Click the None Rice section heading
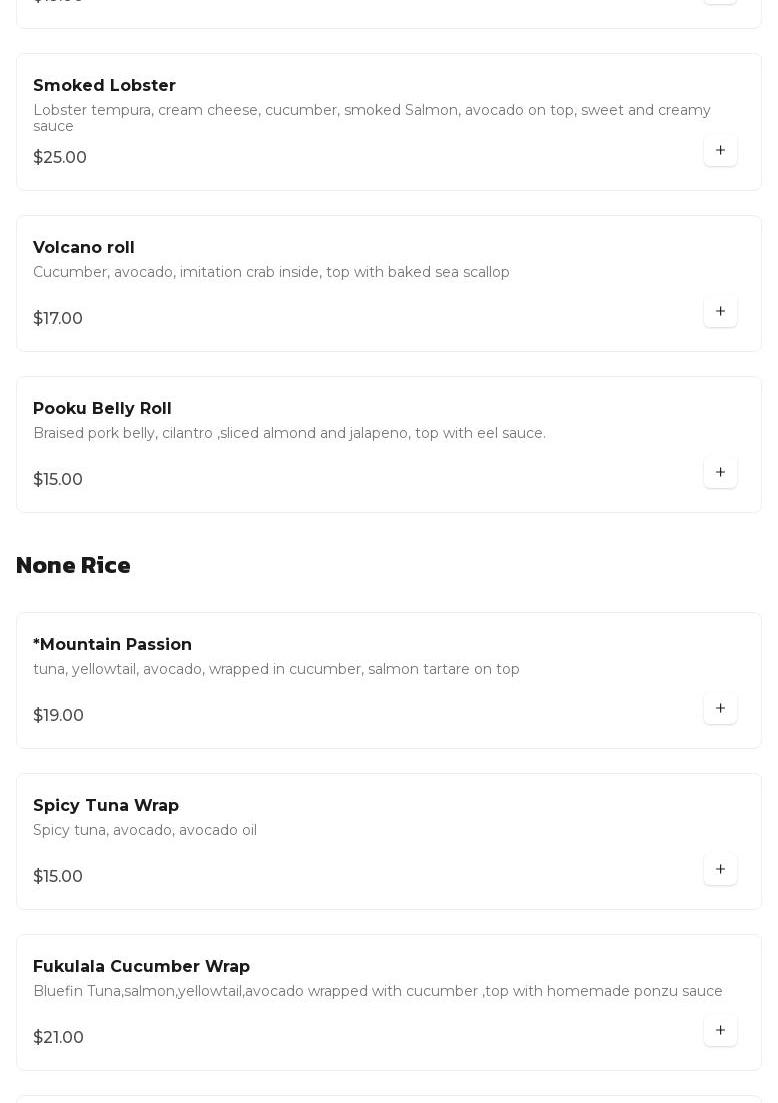 point(73,565)
